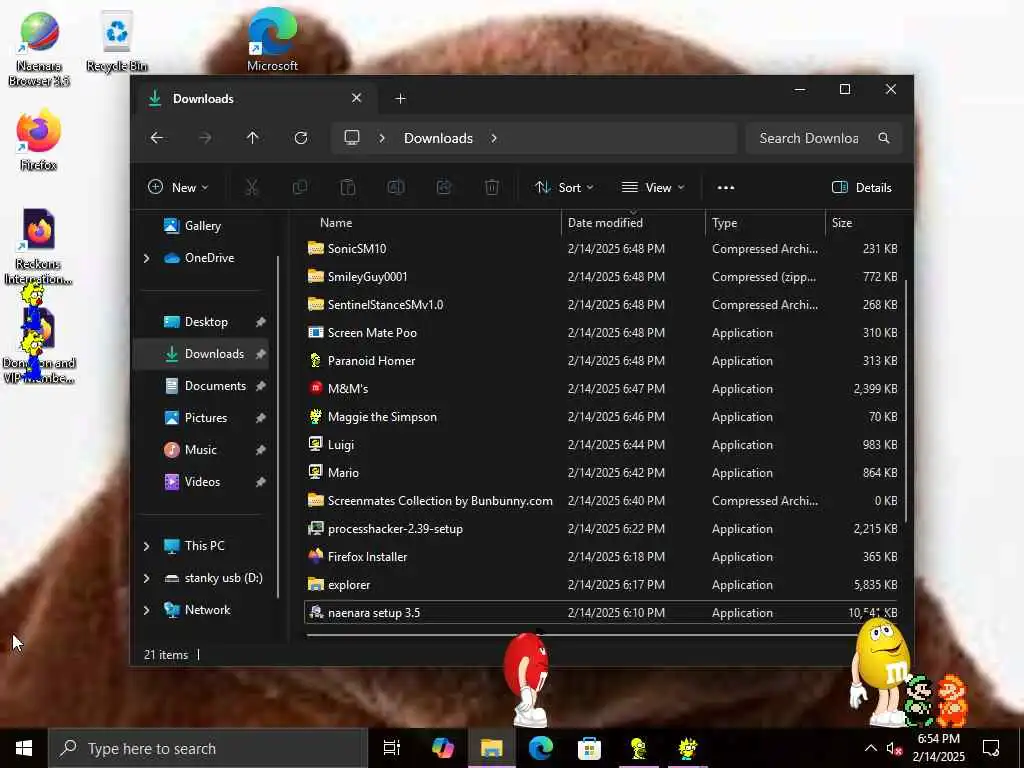Select Videos in navigation pane
This screenshot has height=768, width=1024.
pos(202,482)
